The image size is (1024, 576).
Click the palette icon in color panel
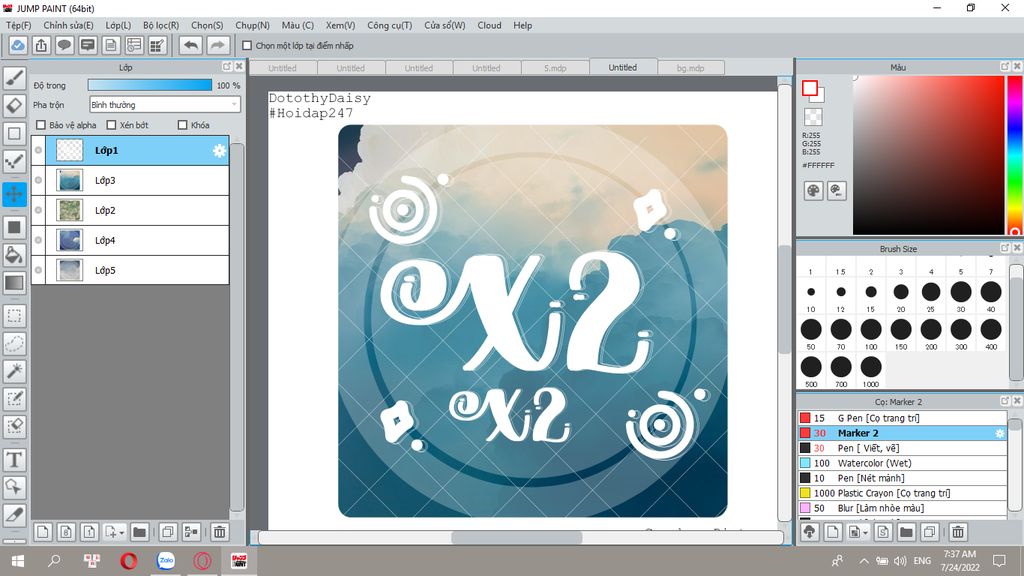(x=813, y=191)
